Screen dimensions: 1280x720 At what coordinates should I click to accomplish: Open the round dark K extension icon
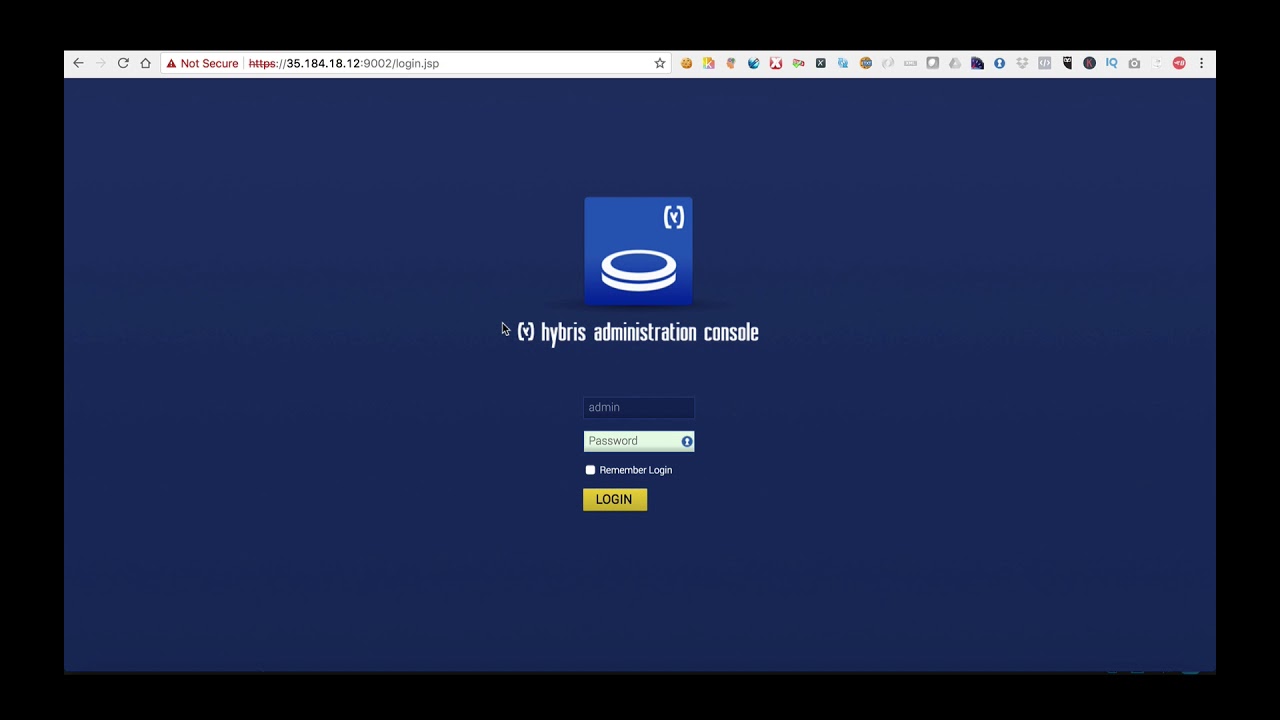[1089, 63]
